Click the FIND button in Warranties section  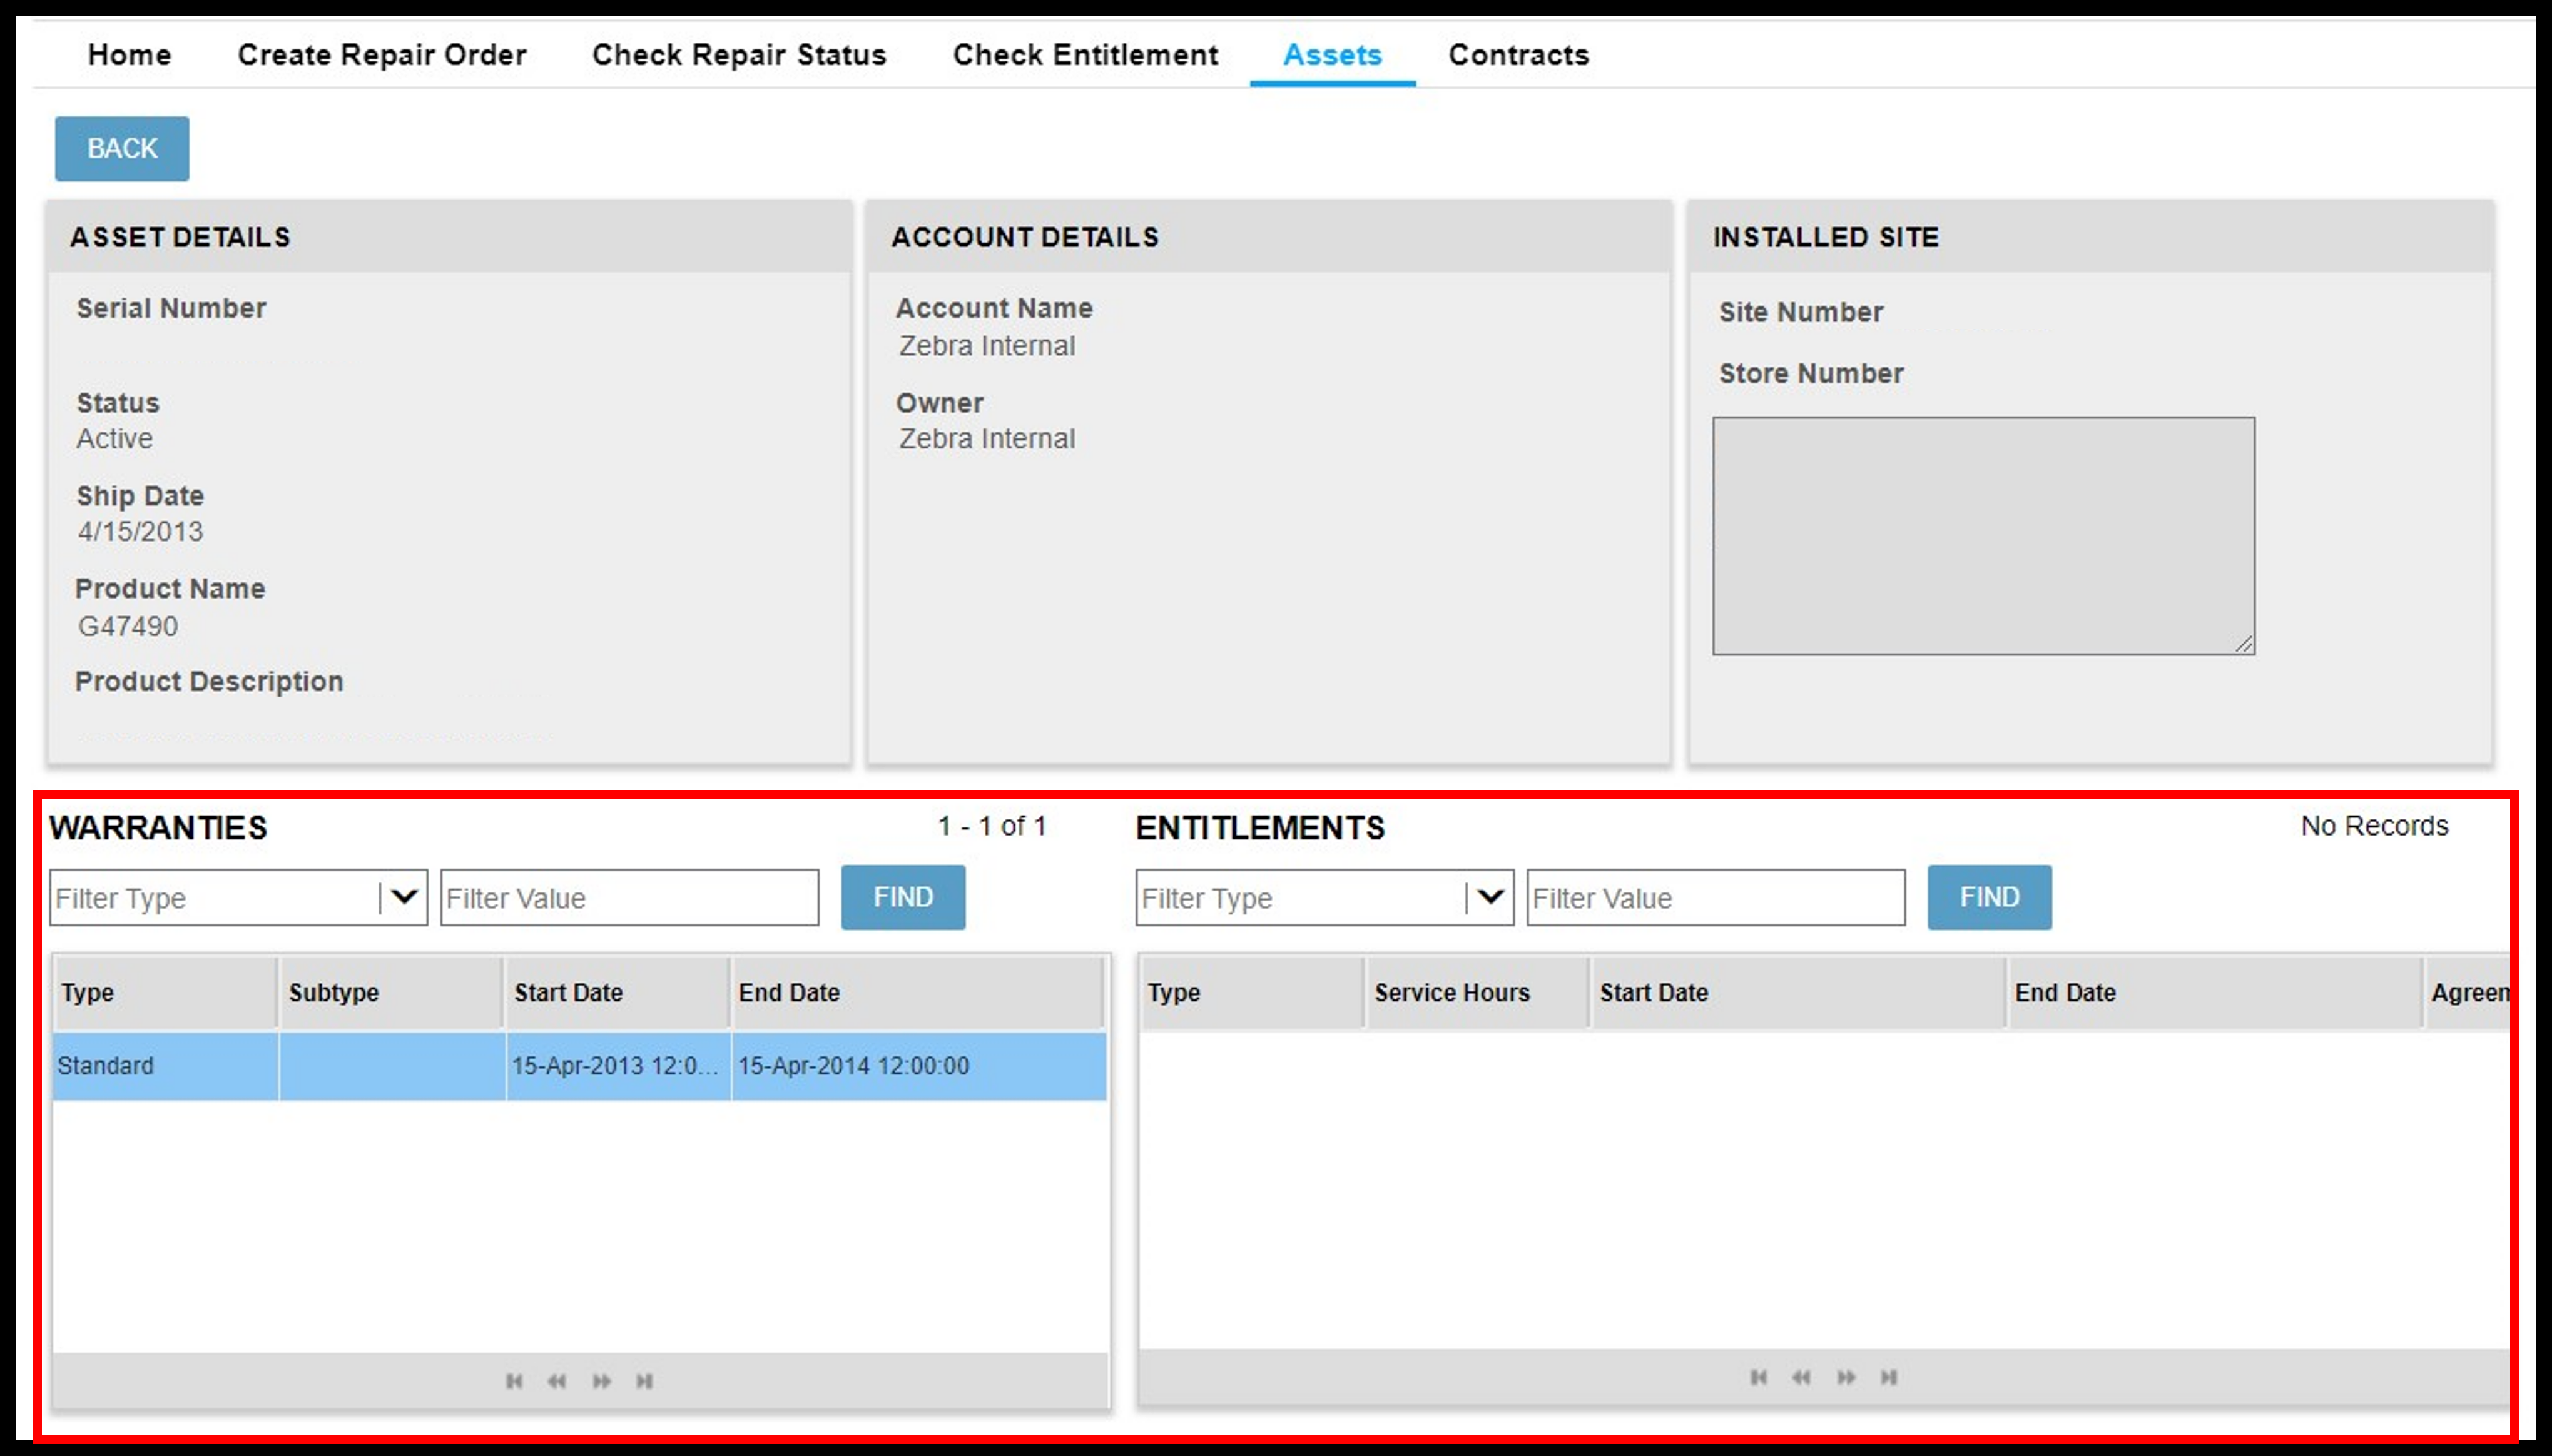coord(906,896)
